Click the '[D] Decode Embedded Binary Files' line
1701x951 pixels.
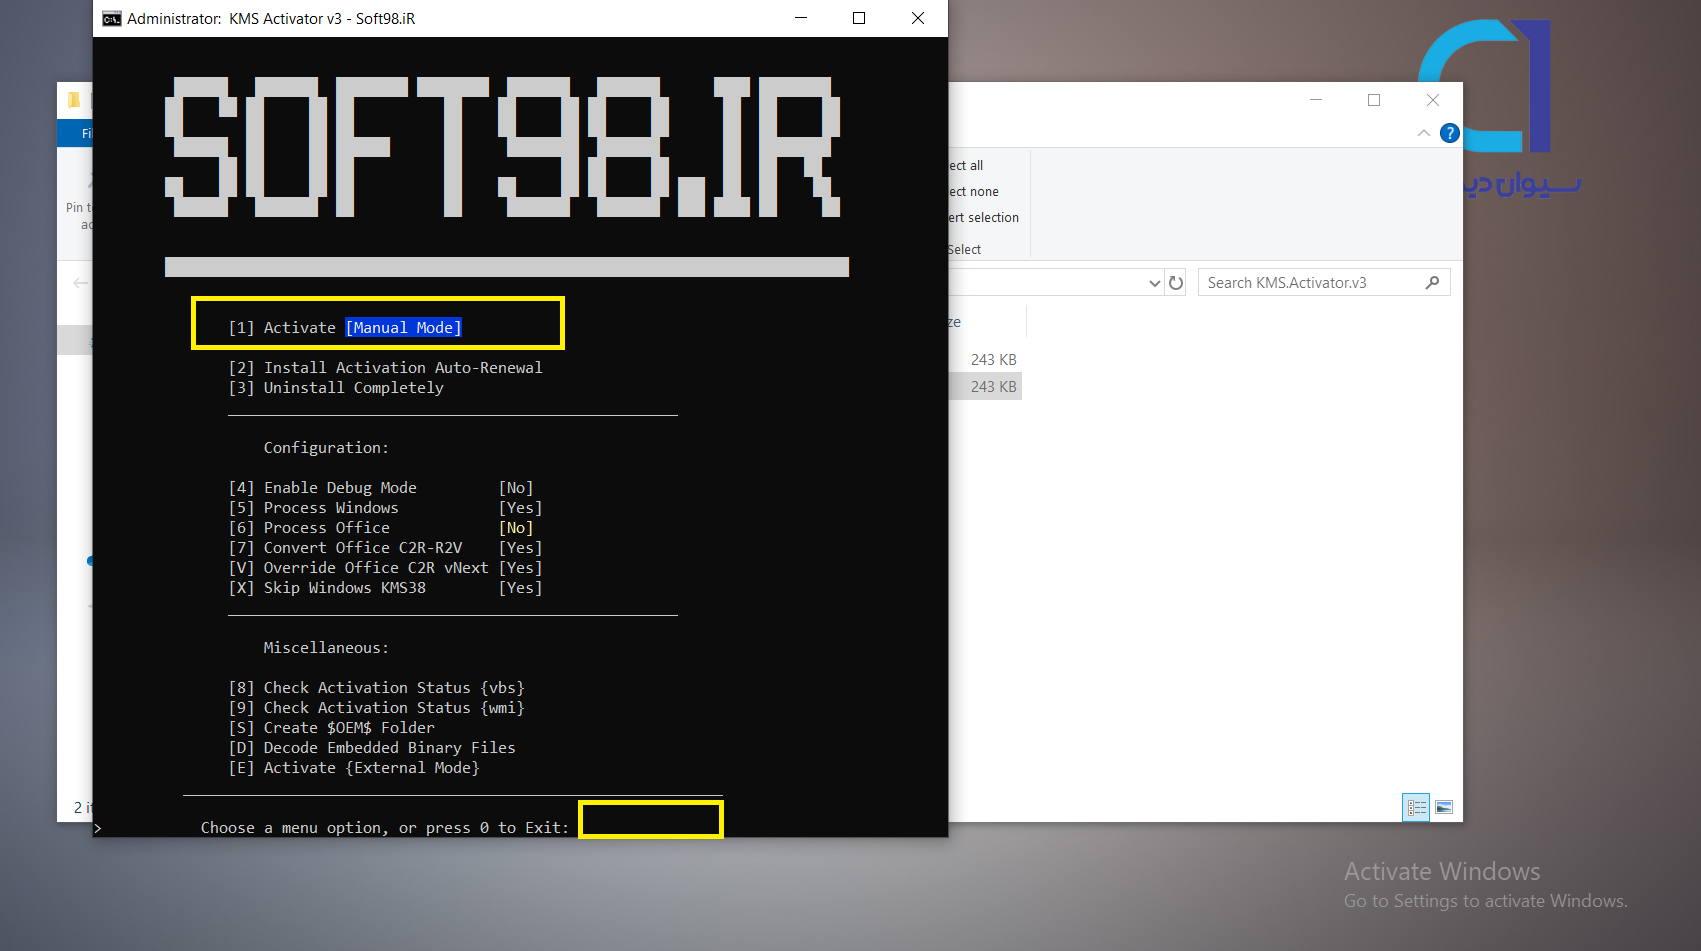(x=372, y=748)
